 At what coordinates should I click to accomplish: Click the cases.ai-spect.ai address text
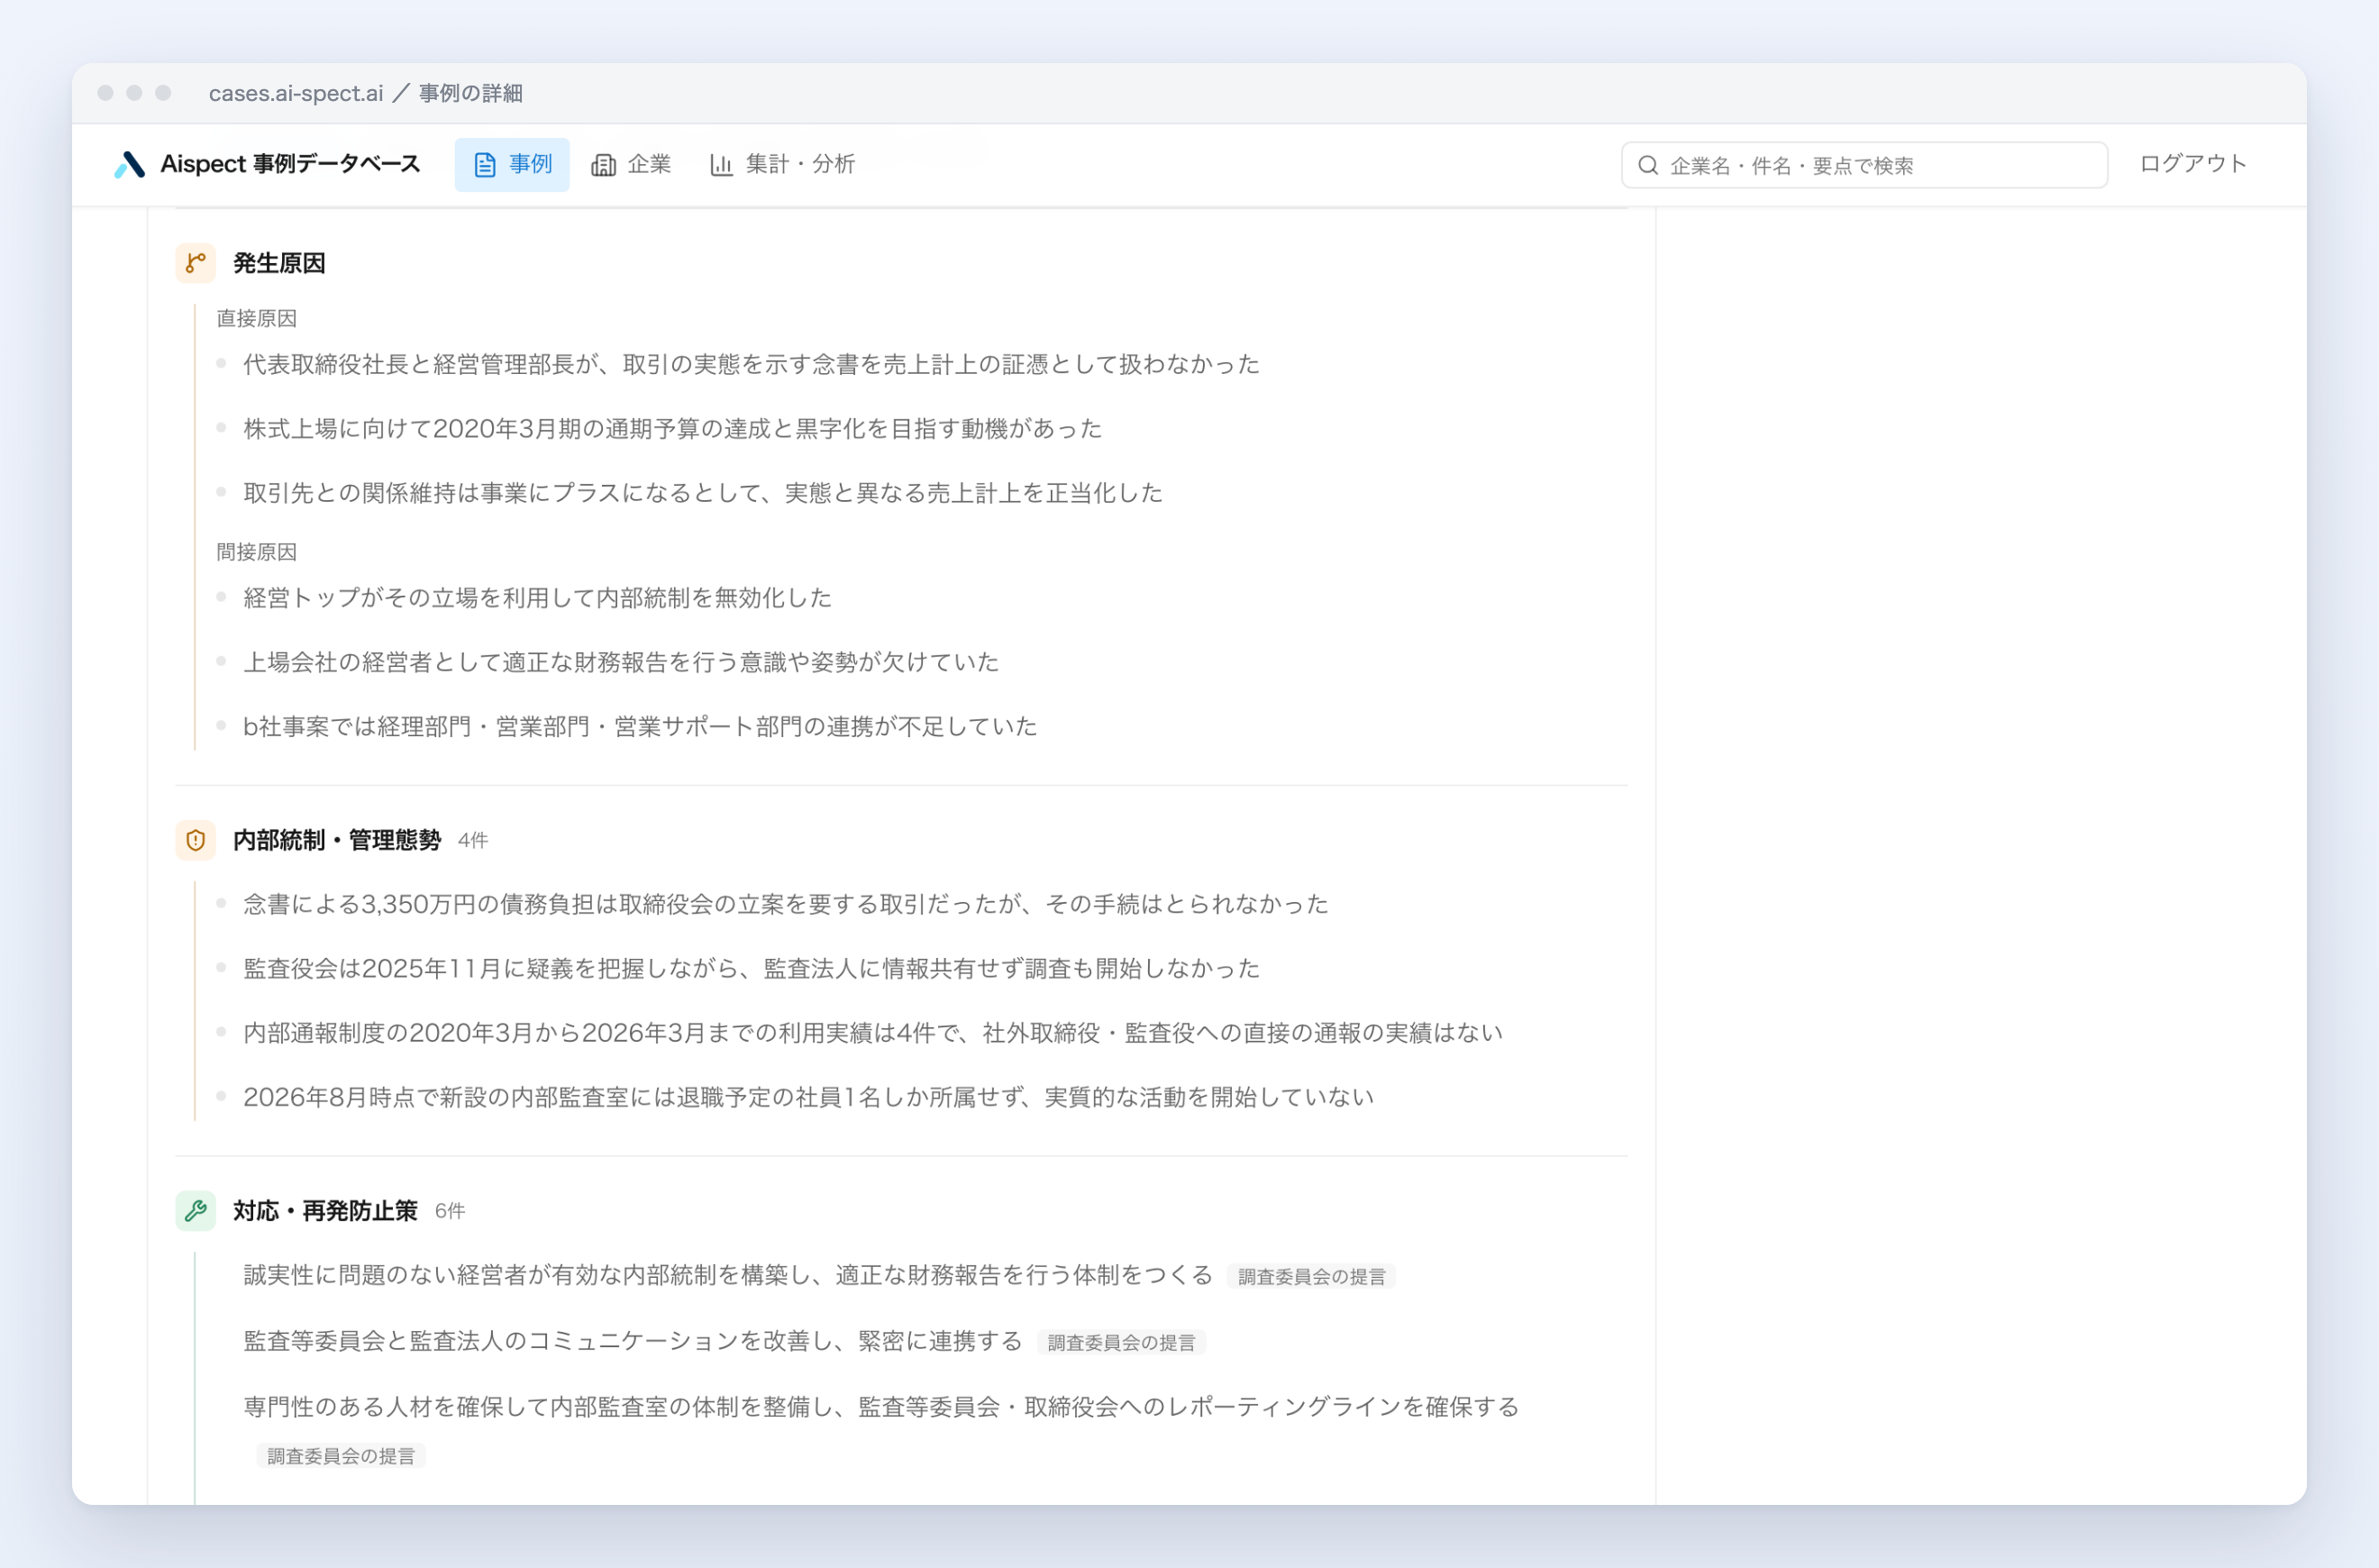pyautogui.click(x=296, y=93)
